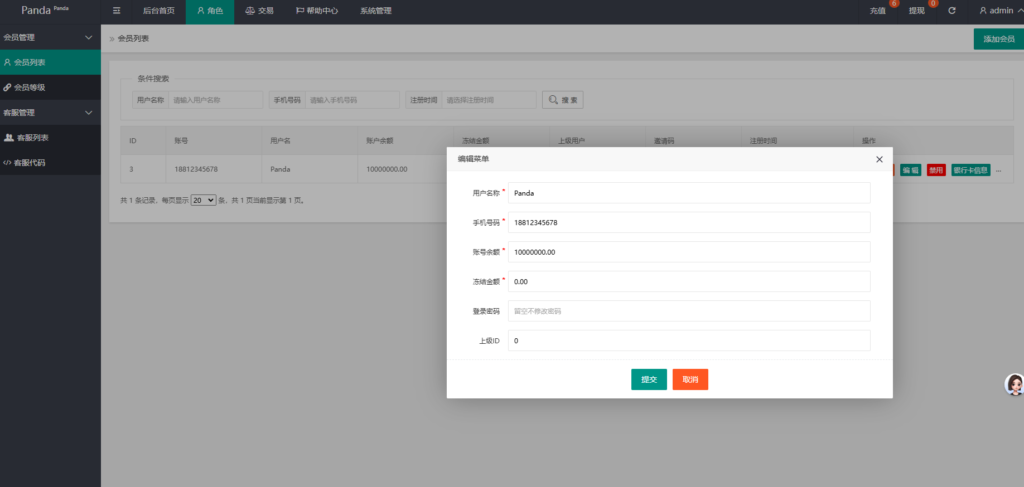Click the refresh icon in the header
This screenshot has width=1024, height=487.
[952, 11]
